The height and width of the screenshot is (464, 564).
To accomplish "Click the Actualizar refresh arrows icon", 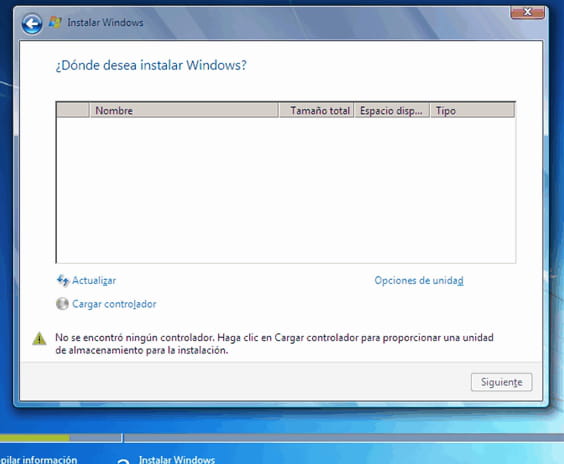I will pyautogui.click(x=63, y=281).
